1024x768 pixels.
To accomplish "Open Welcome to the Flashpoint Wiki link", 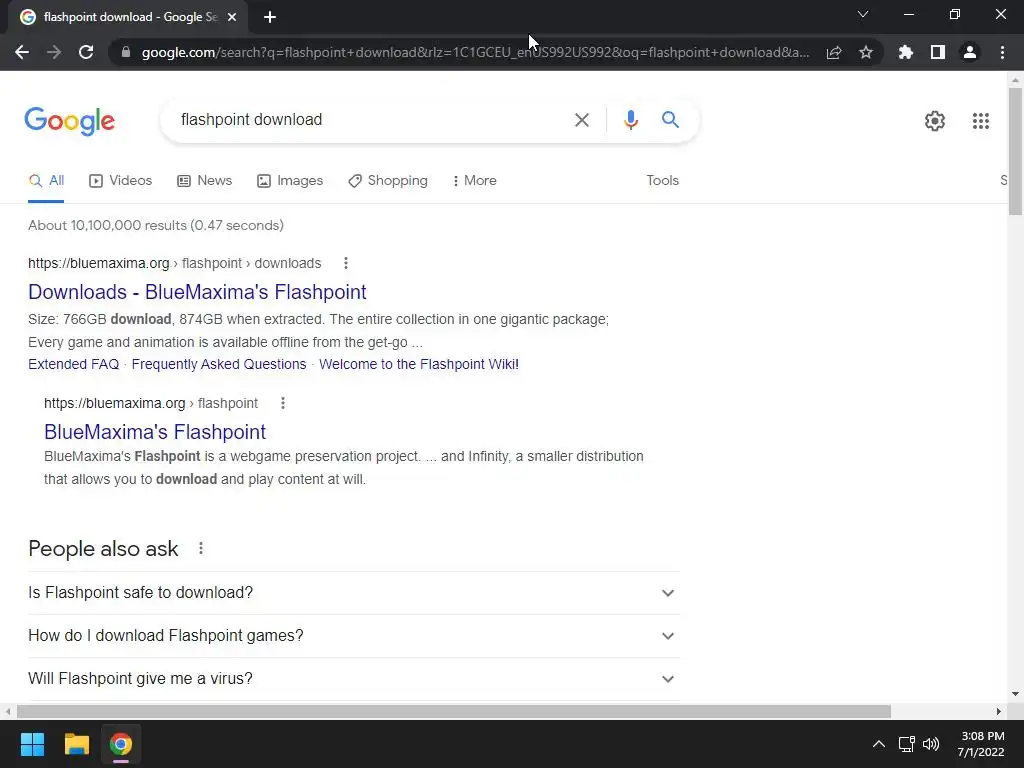I will (x=419, y=364).
